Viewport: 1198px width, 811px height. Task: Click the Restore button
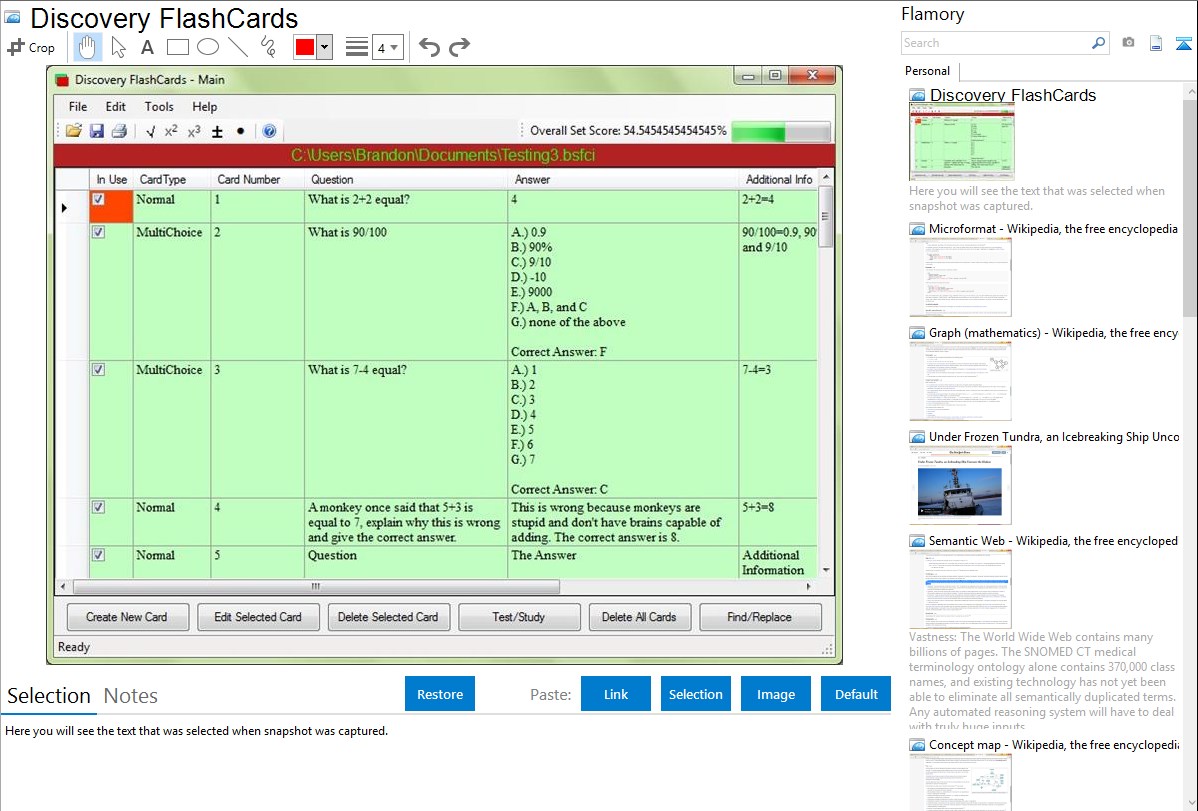pyautogui.click(x=440, y=694)
